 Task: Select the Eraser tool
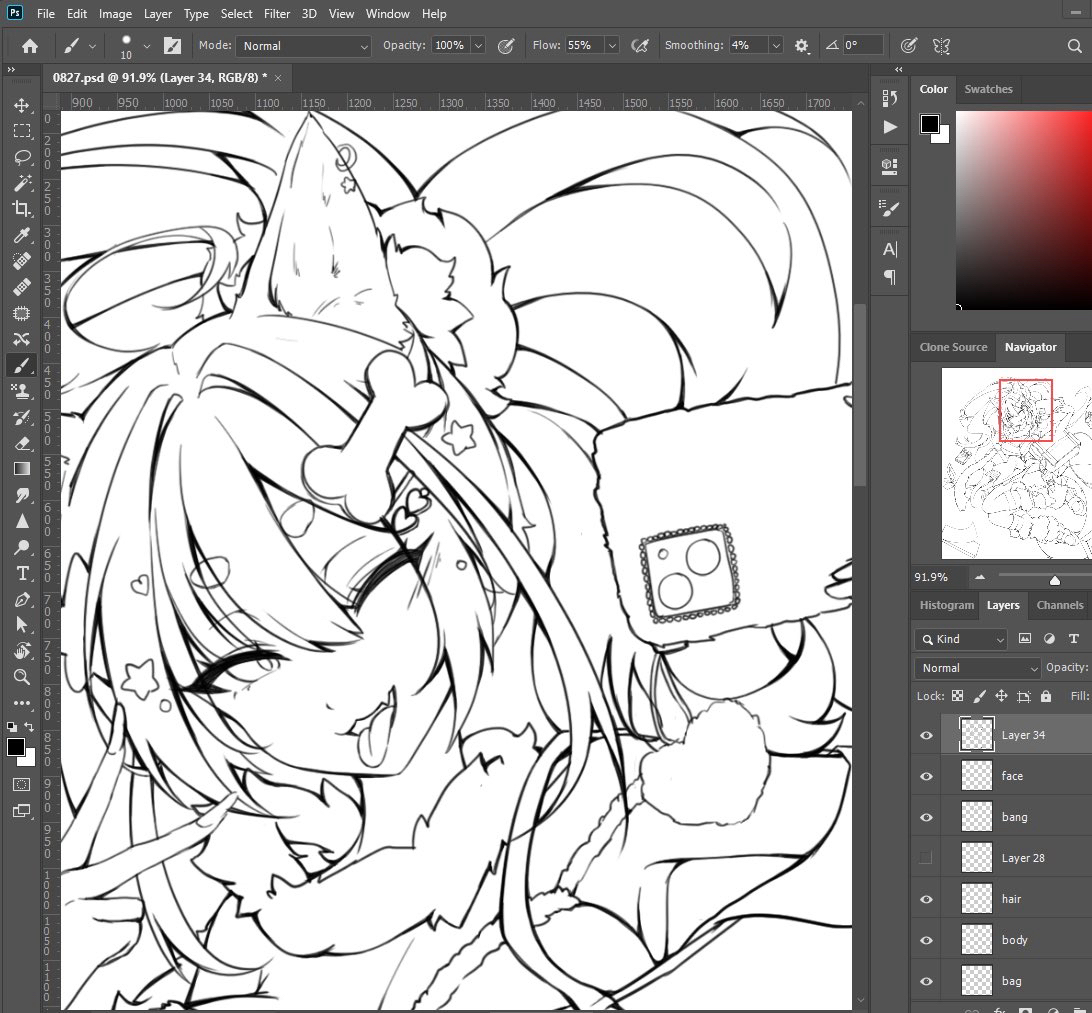coord(21,443)
